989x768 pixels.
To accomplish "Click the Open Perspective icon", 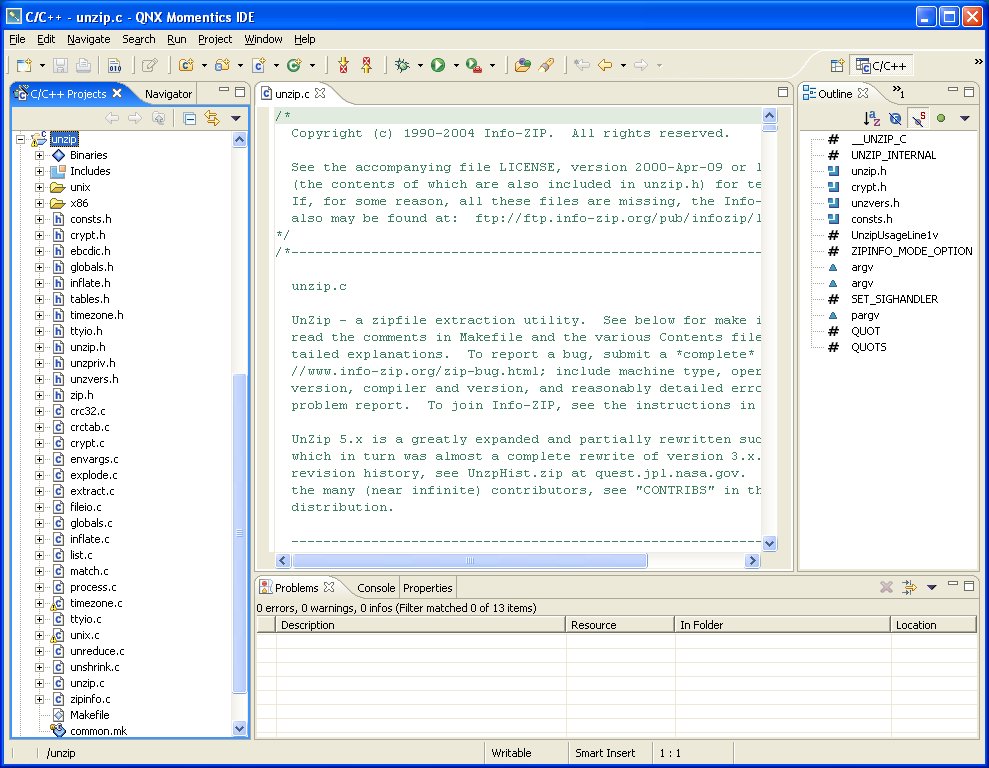I will click(838, 66).
